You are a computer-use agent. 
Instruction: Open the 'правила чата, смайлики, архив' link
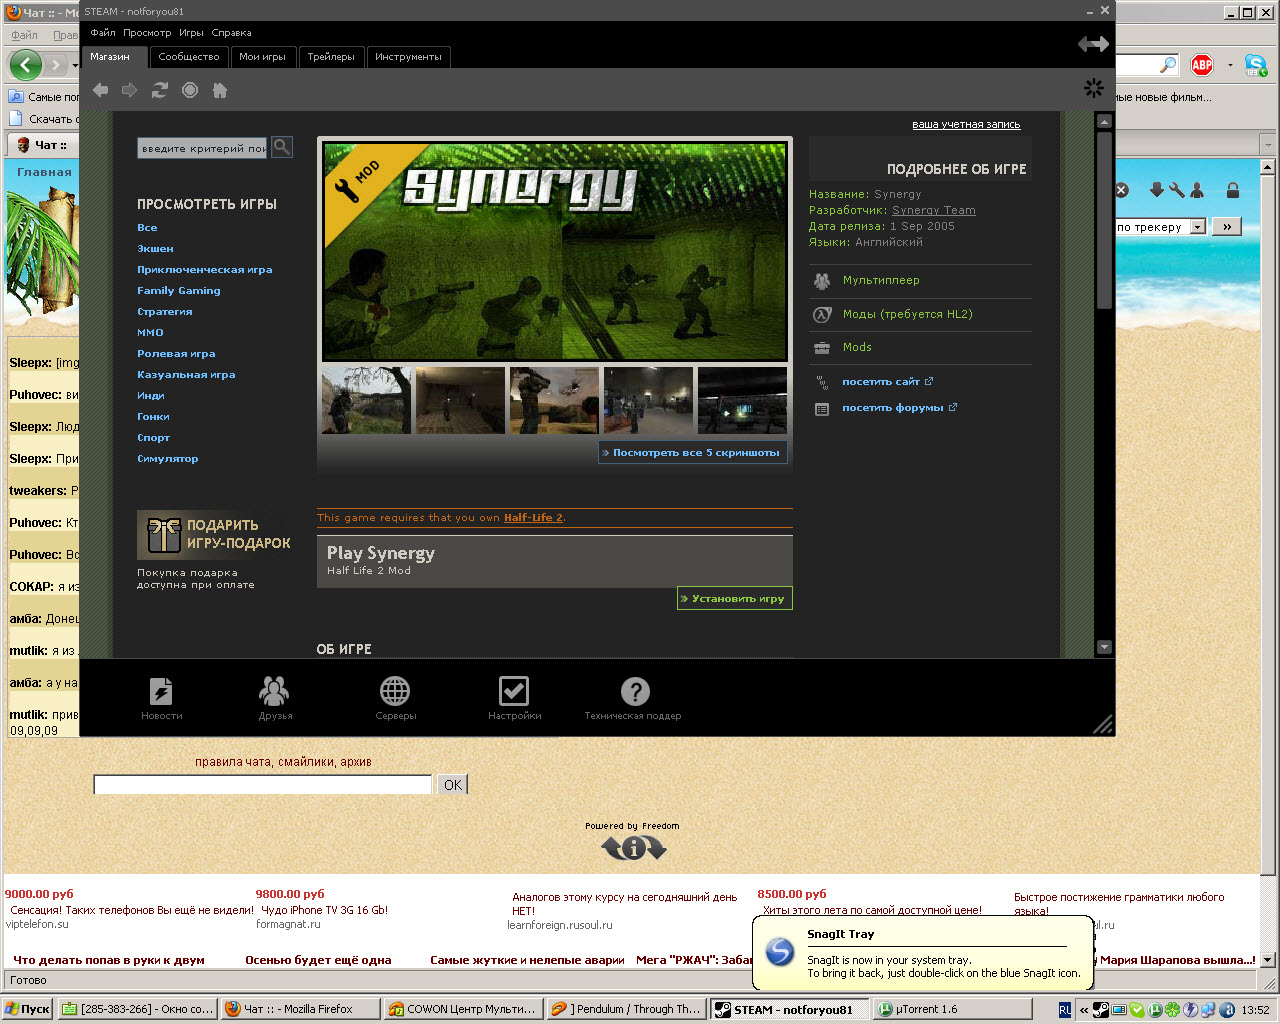click(283, 762)
